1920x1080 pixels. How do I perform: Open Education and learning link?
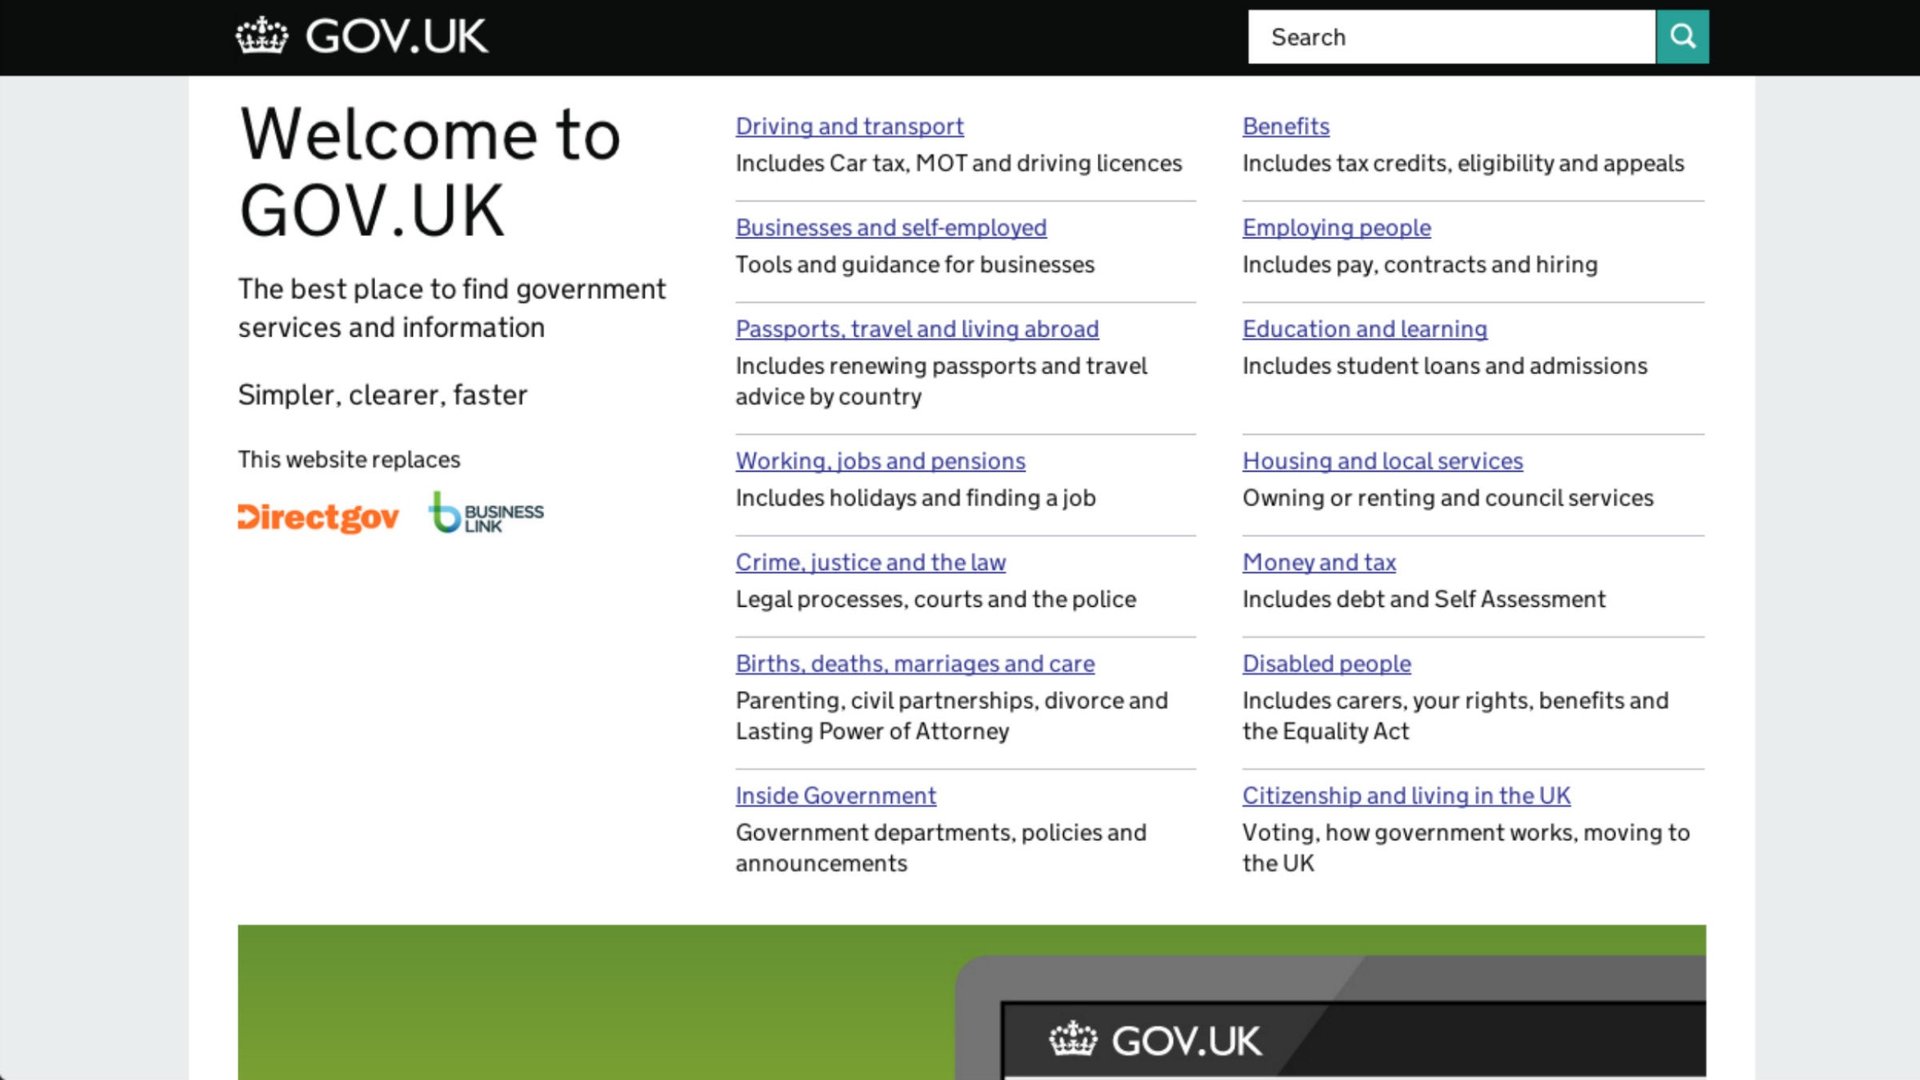1364,328
